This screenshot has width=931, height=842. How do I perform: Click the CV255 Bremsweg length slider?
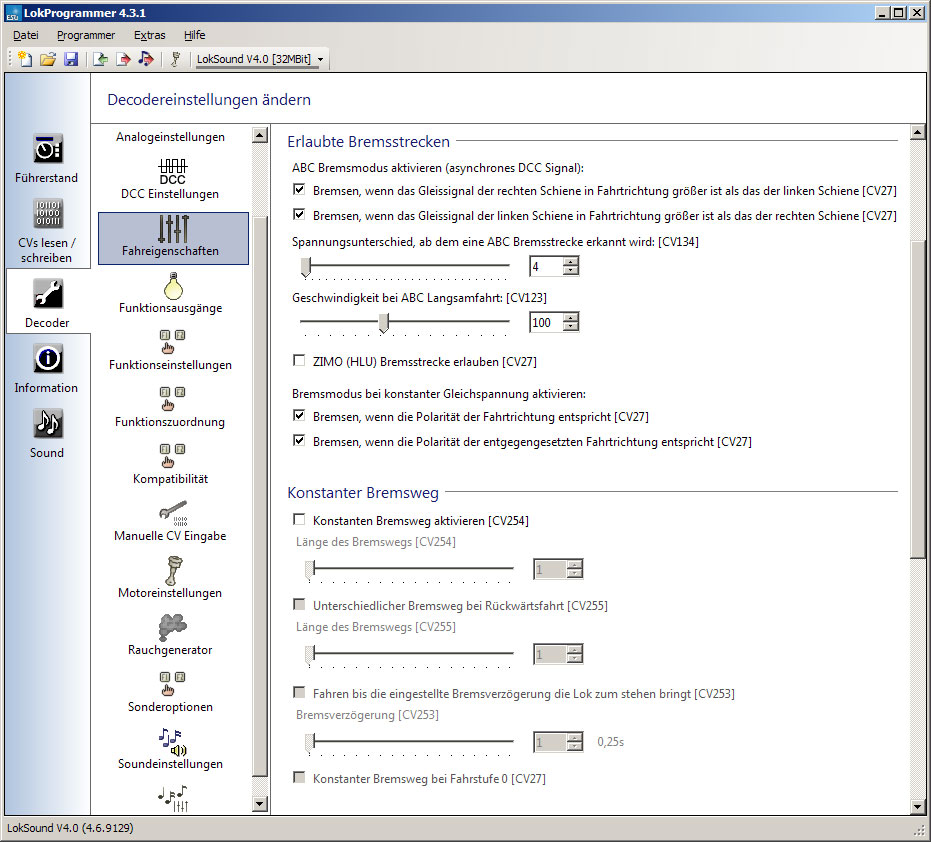coord(408,654)
